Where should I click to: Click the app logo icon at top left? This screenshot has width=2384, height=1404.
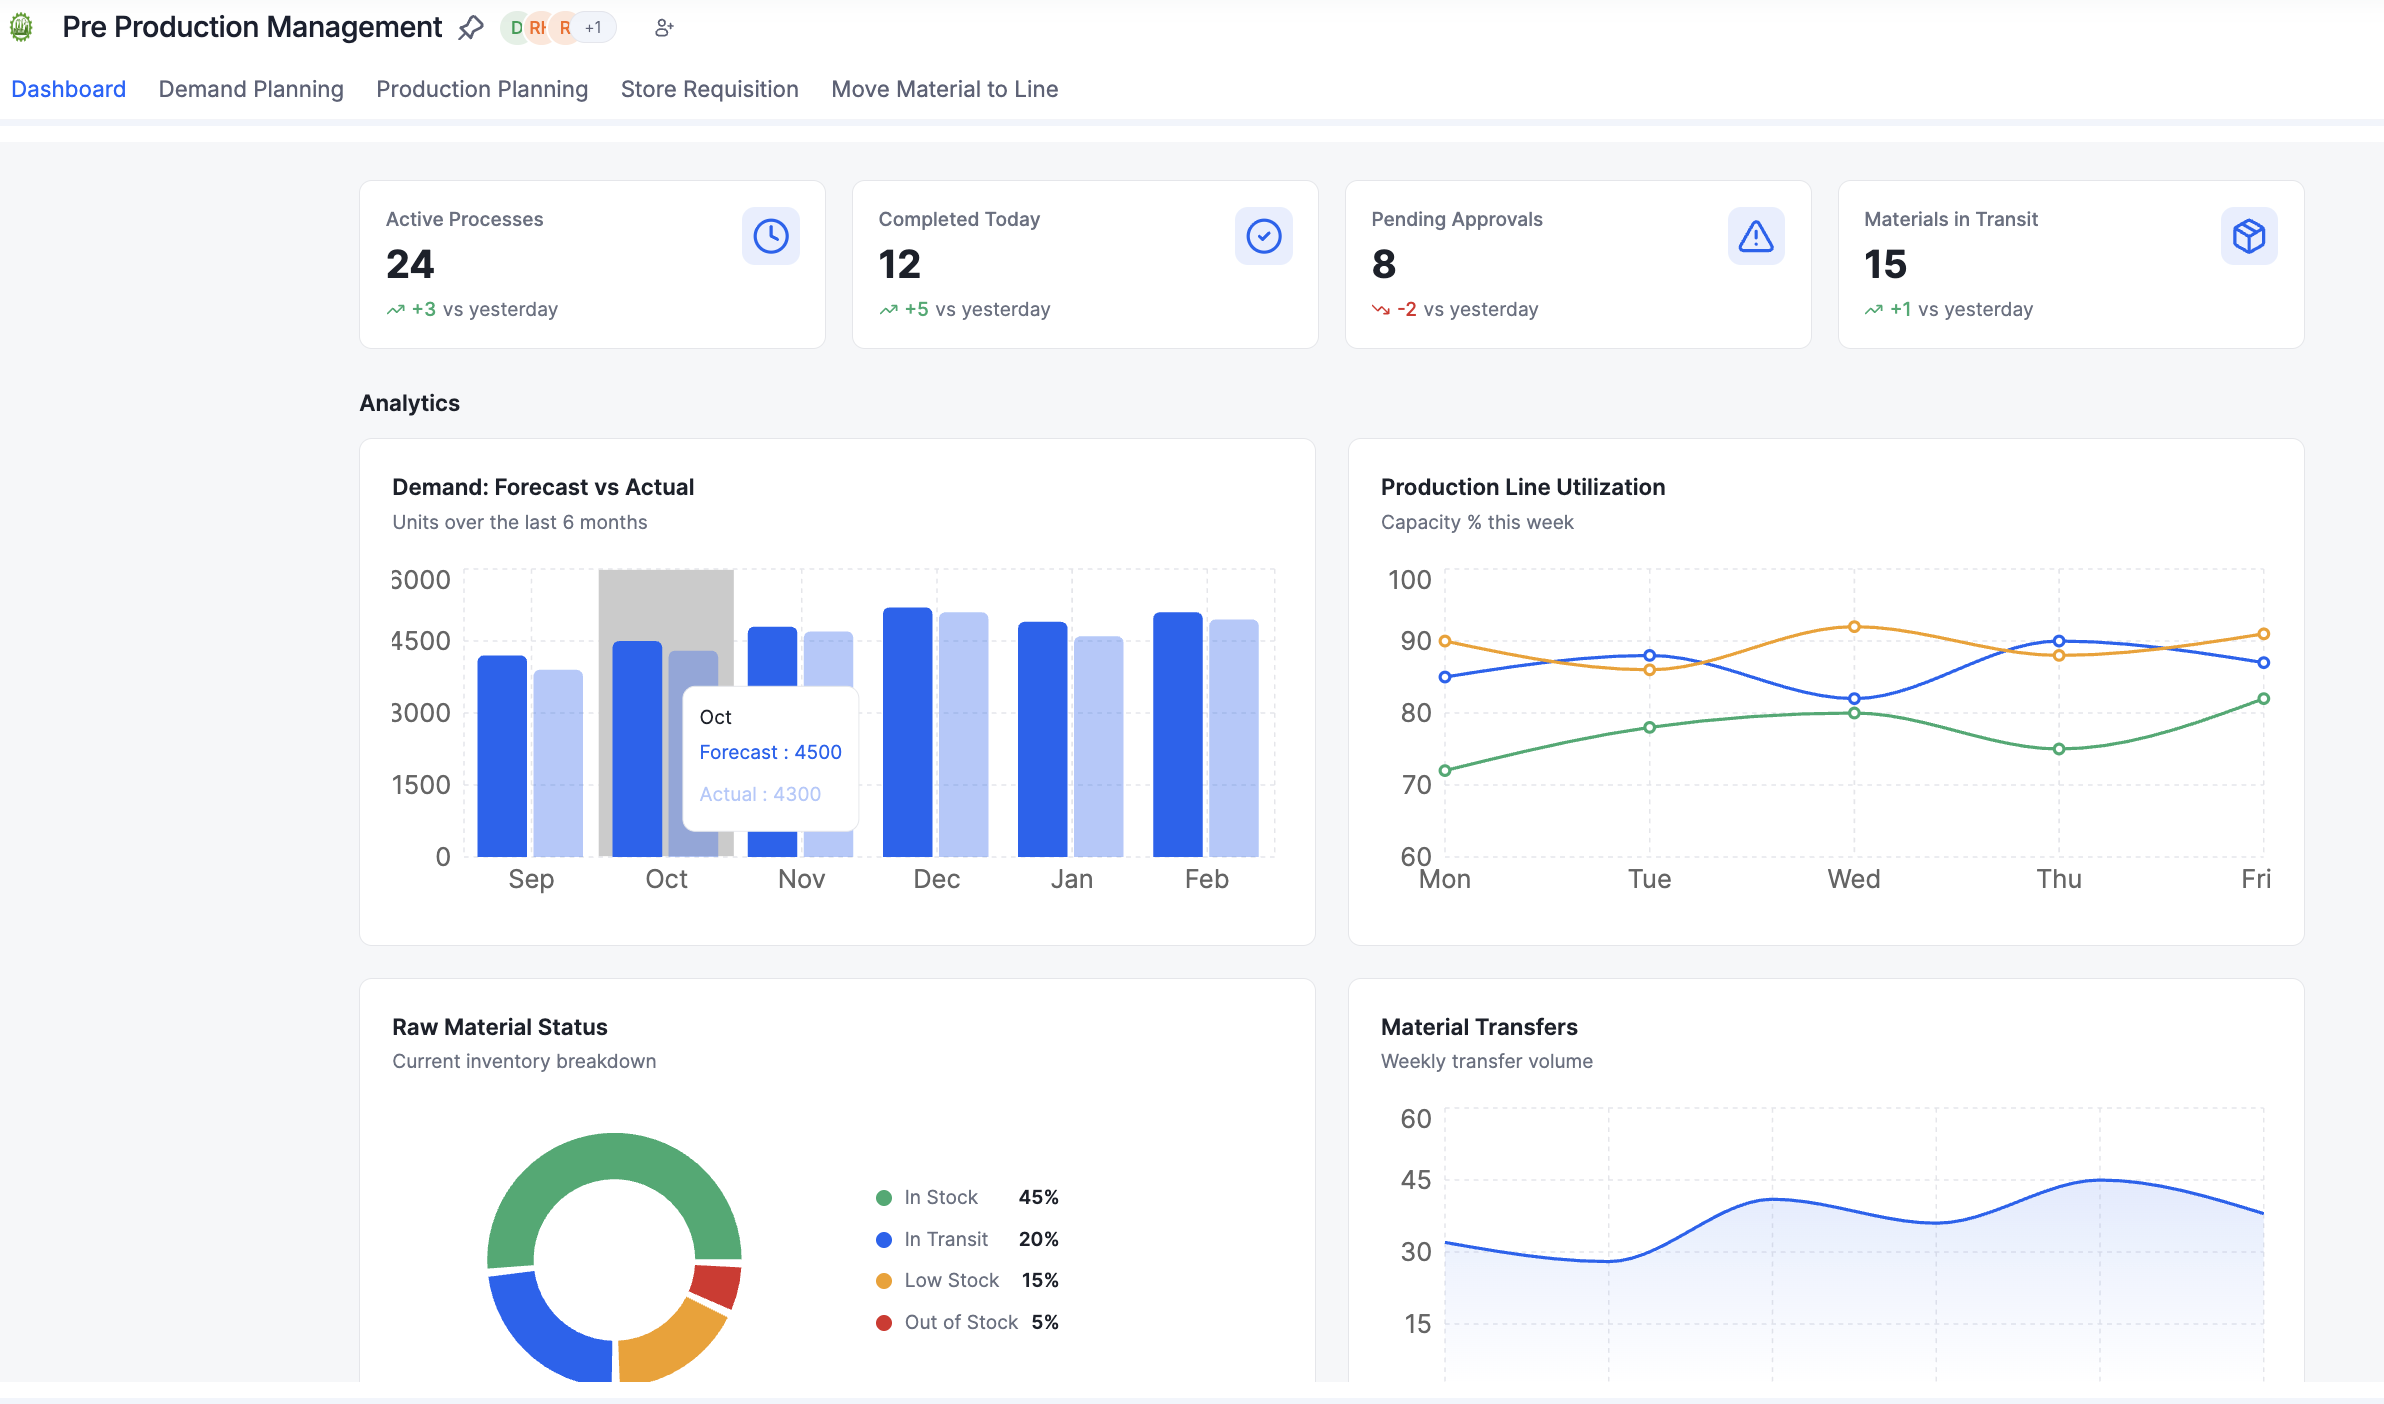coord(21,28)
